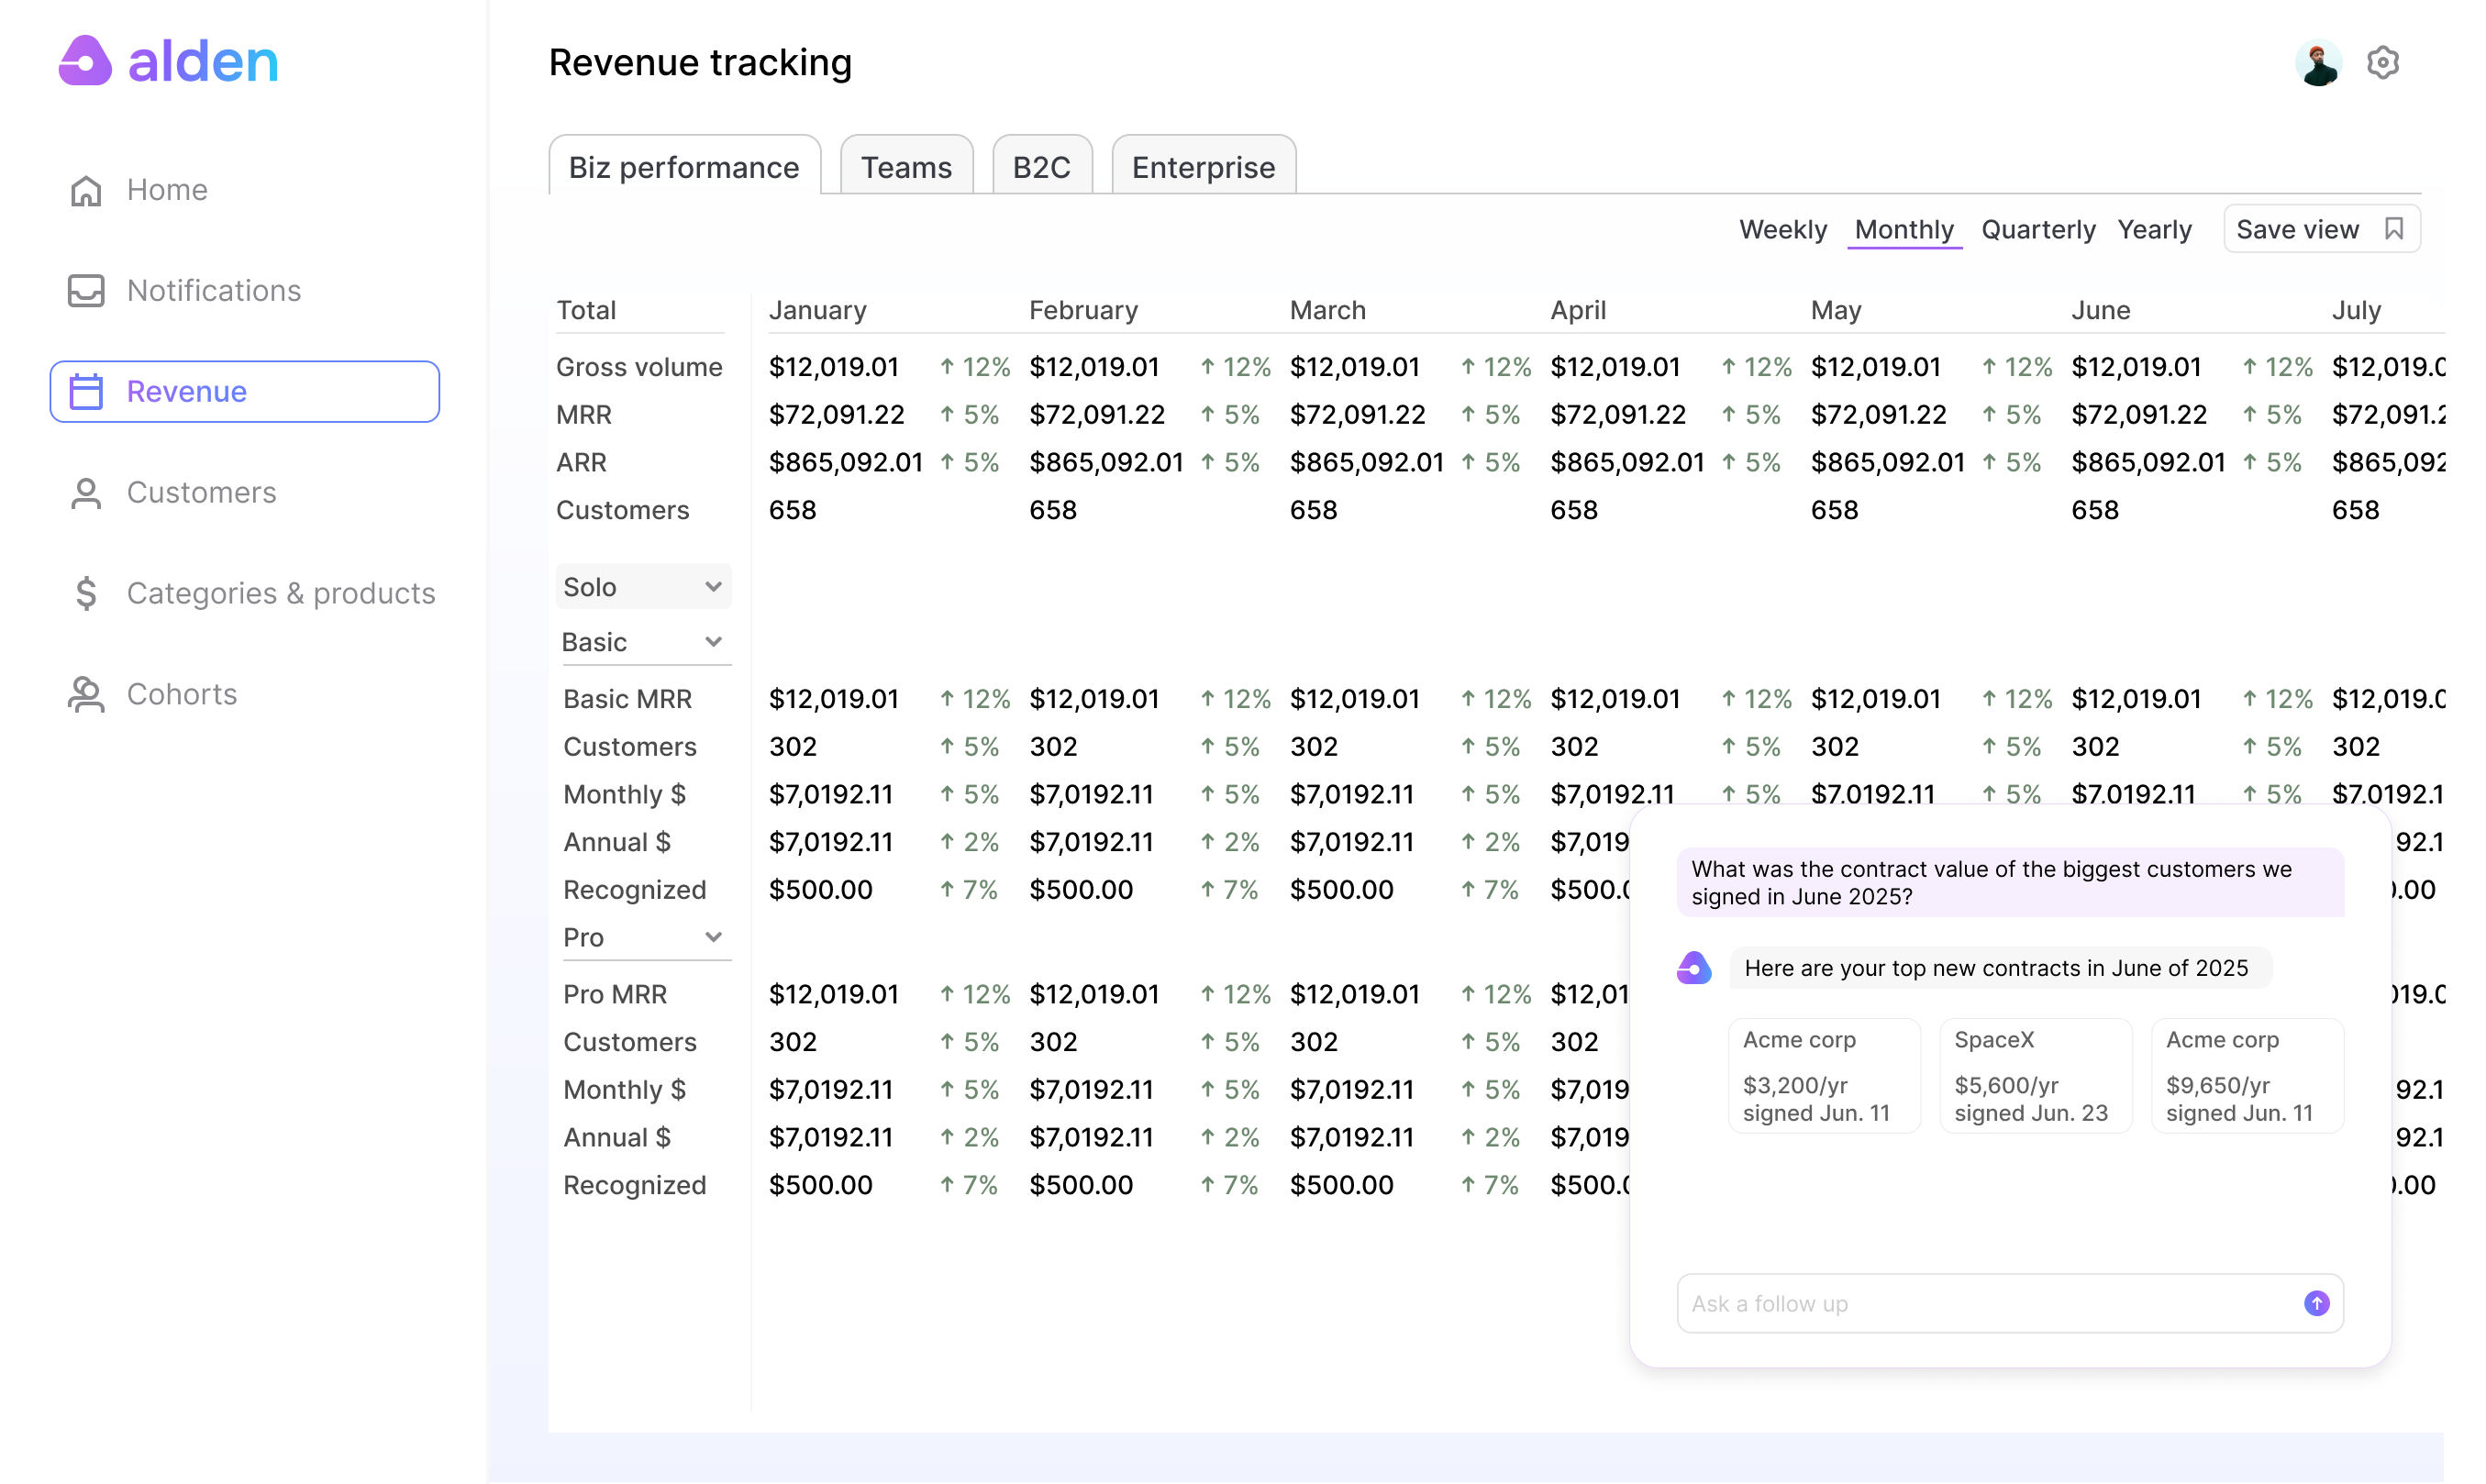
Task: Collapse the Basic section chevron
Action: tap(713, 642)
